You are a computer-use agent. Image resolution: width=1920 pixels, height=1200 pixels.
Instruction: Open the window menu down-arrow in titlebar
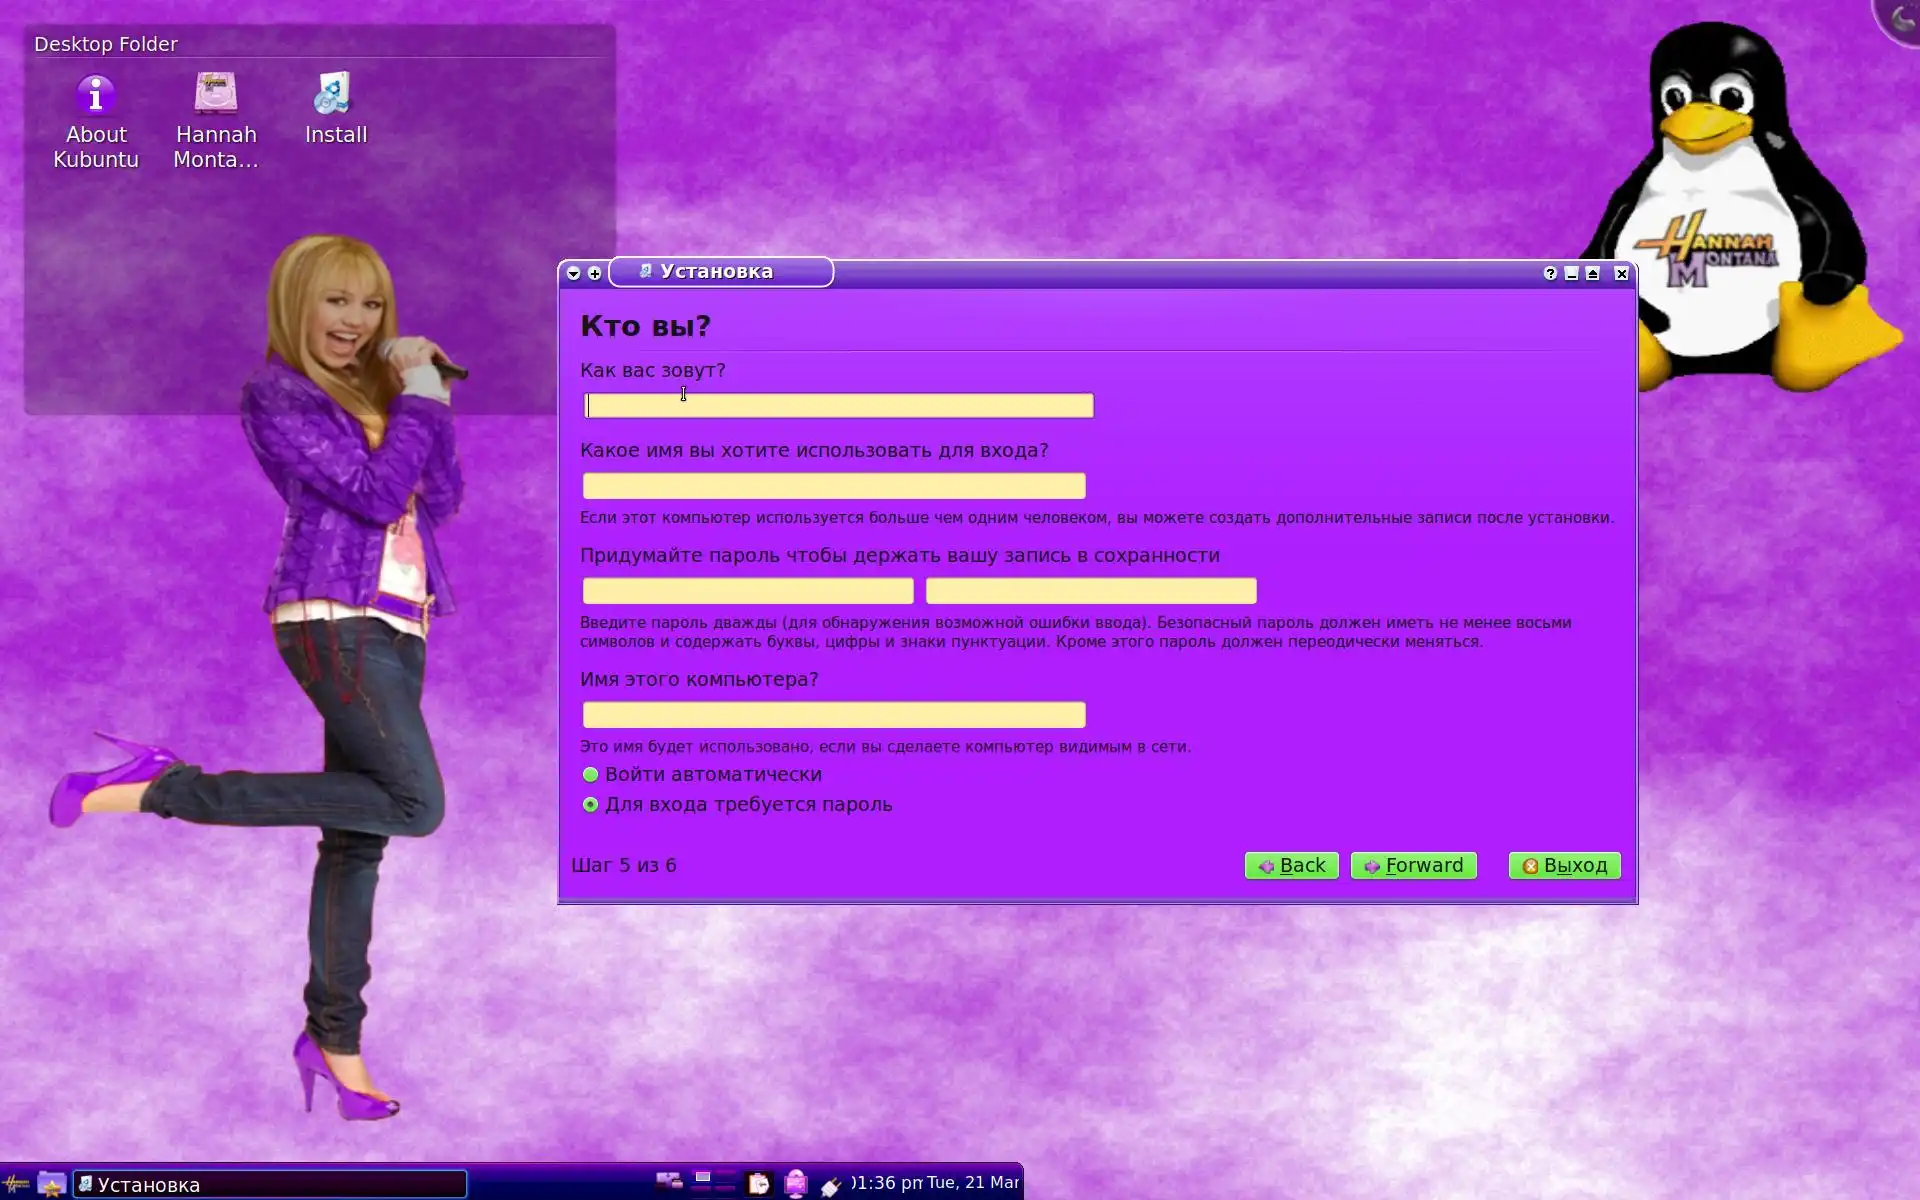click(574, 274)
